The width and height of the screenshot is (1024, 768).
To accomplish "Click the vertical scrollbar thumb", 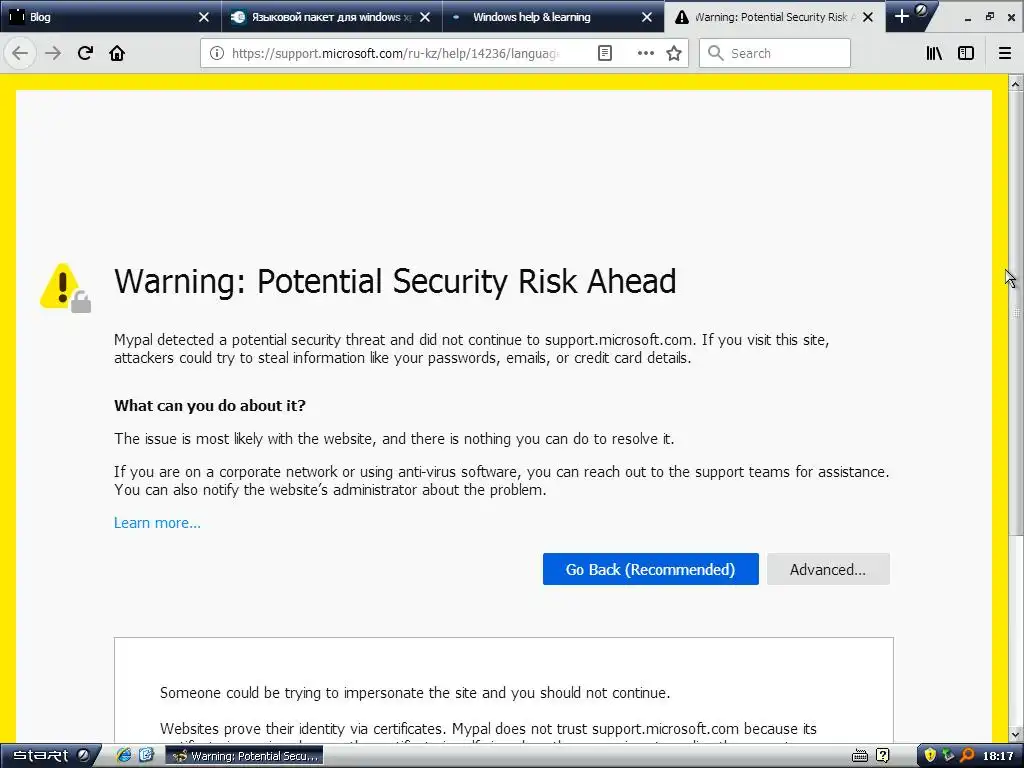I will tap(1015, 313).
